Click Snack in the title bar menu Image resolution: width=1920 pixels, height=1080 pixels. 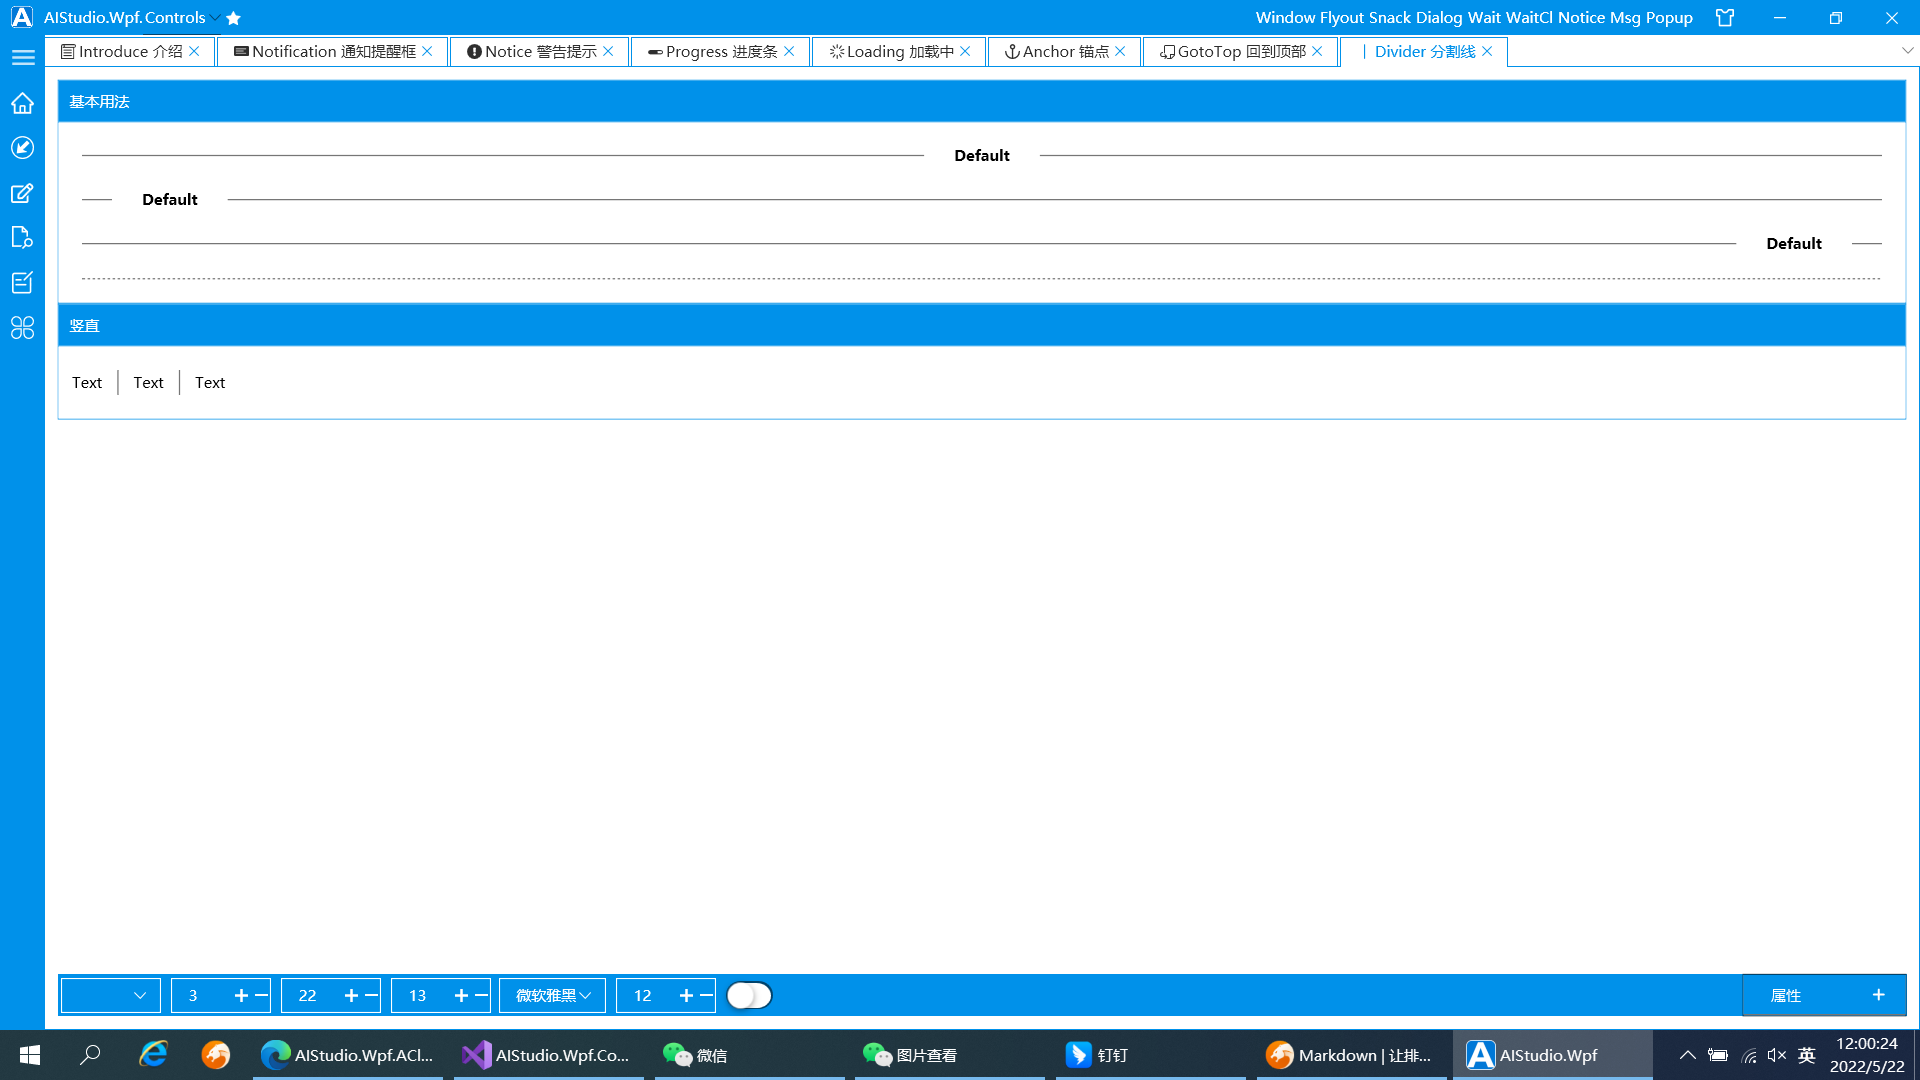[x=1390, y=18]
